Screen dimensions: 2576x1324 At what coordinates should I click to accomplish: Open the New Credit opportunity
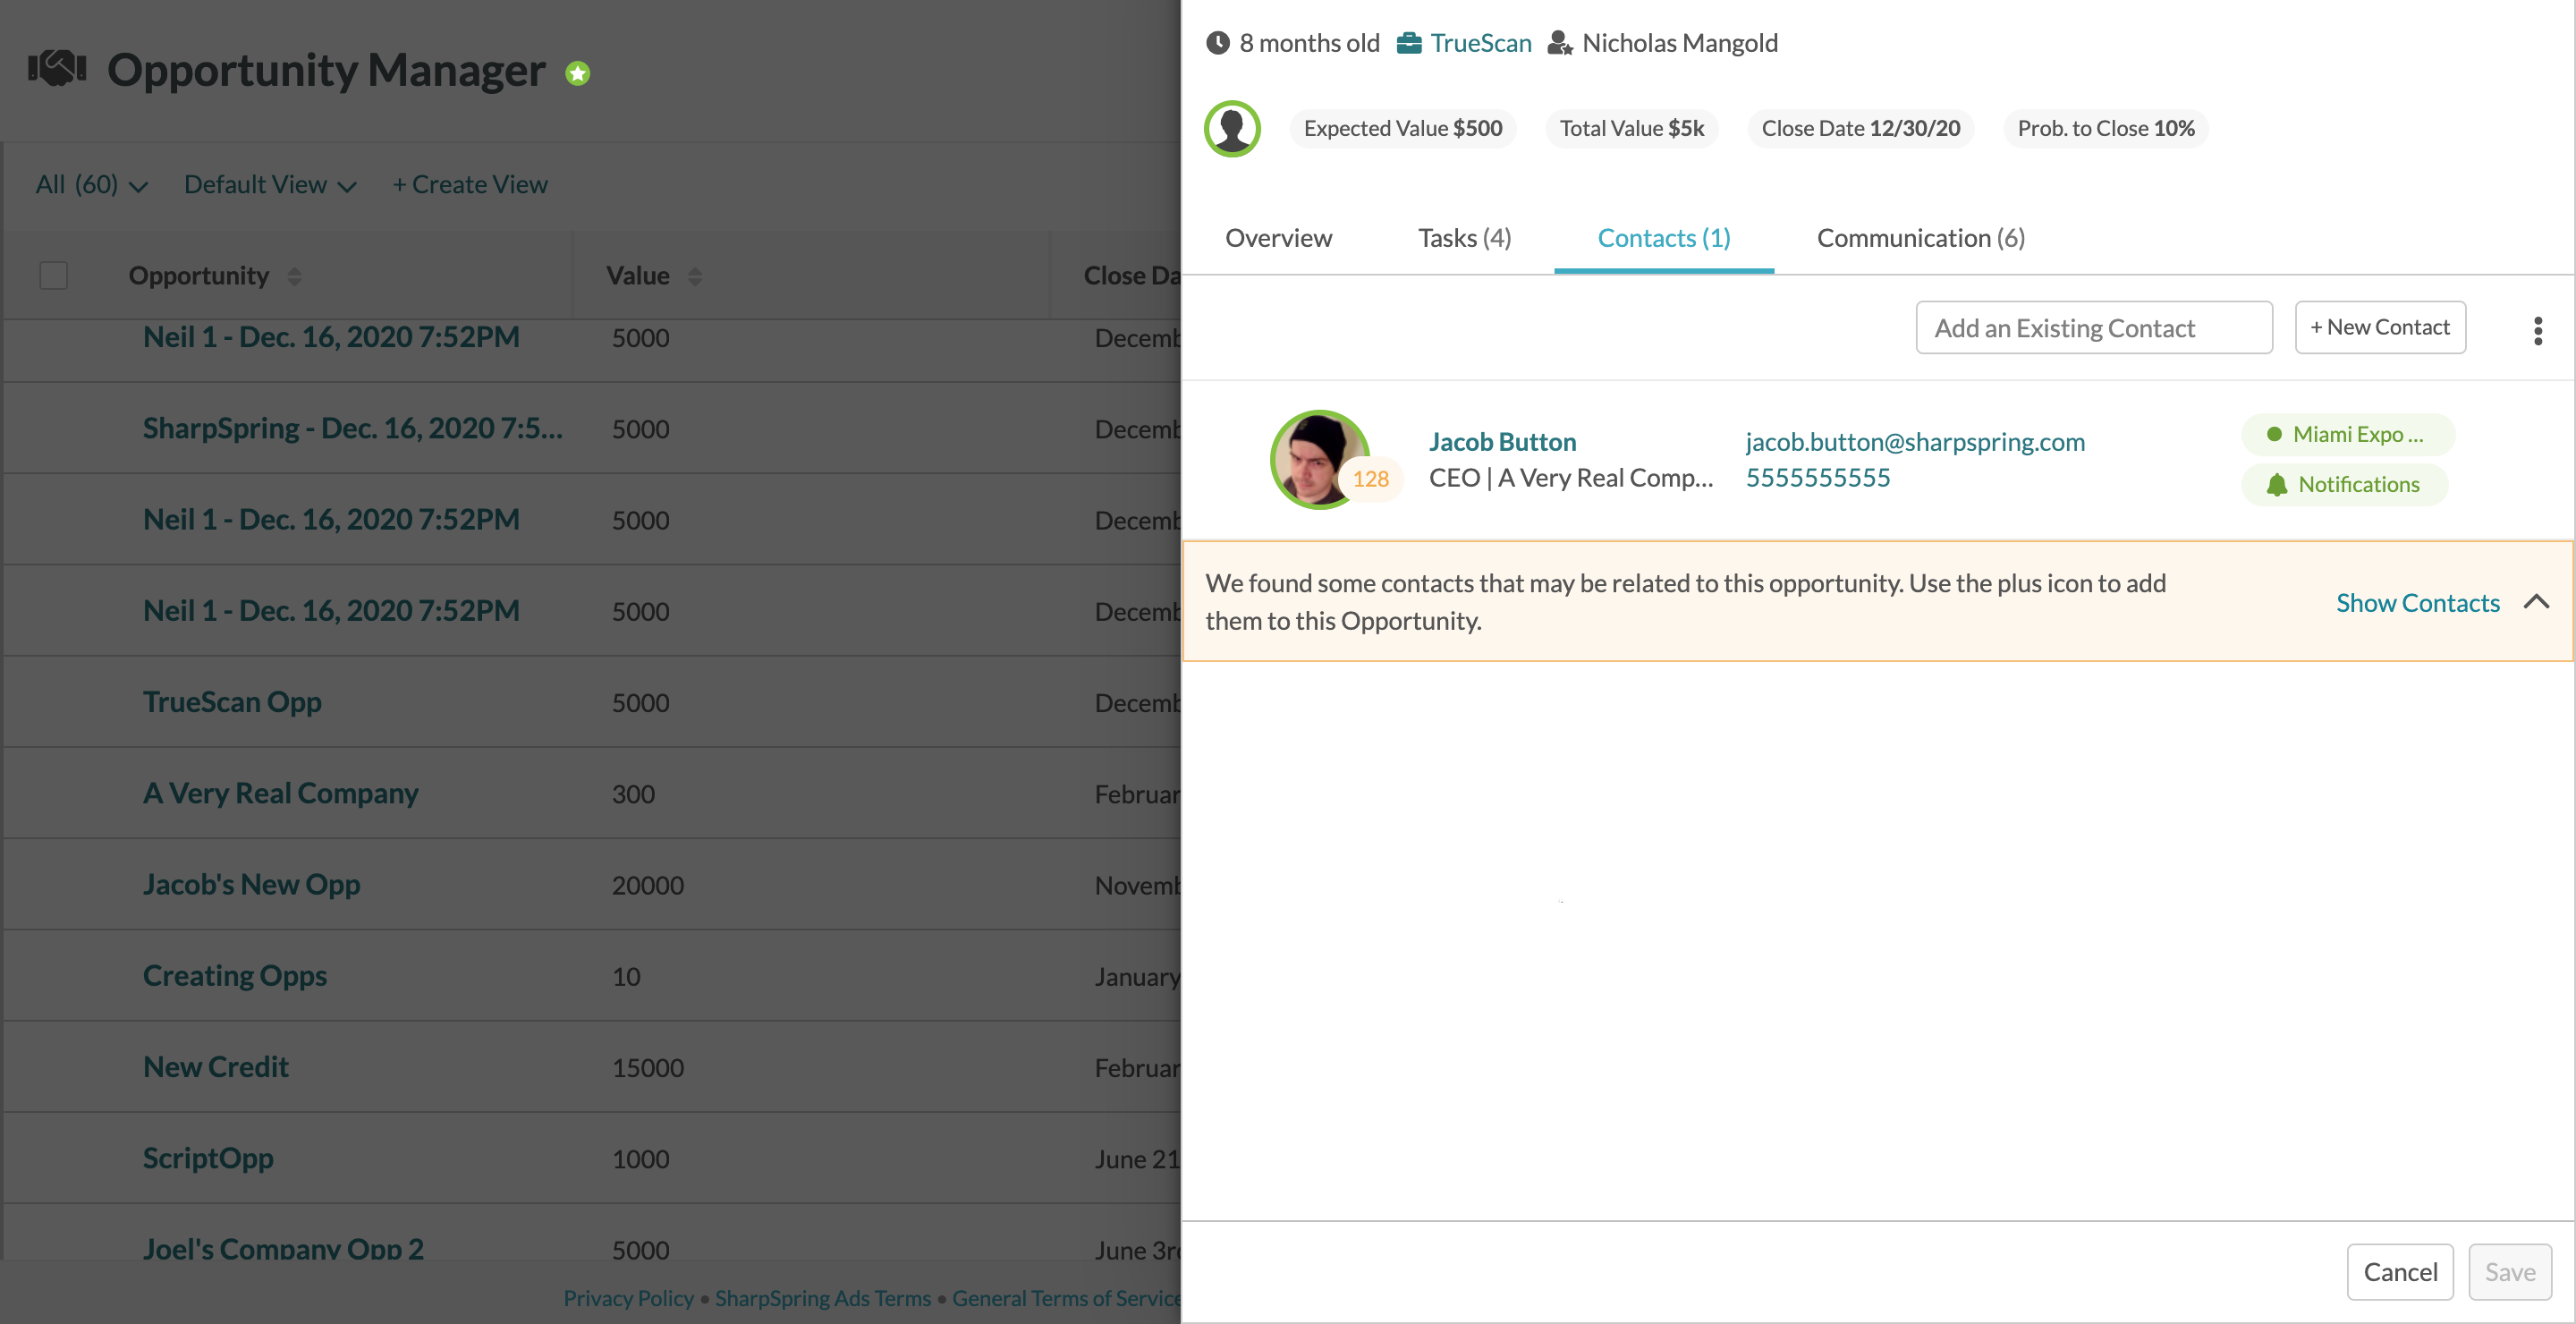pos(215,1066)
